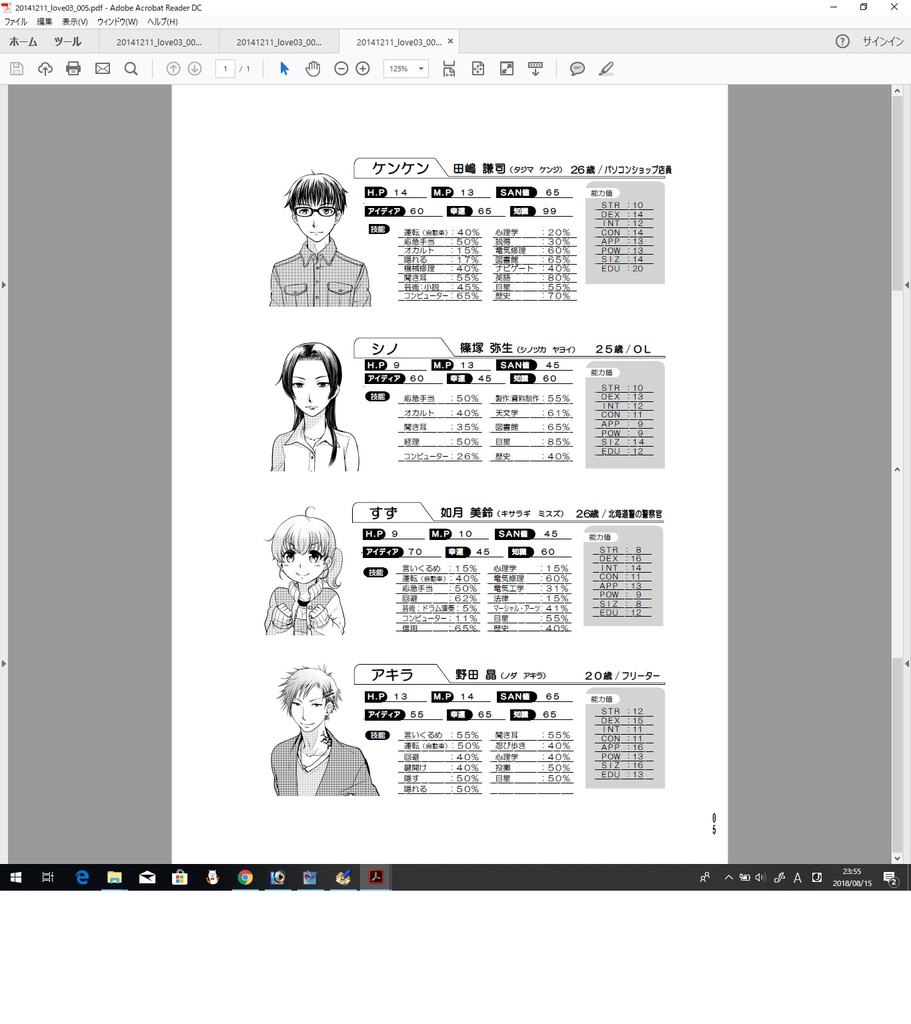The image size is (911, 1024).
Task: Close the active document tab
Action: [450, 41]
